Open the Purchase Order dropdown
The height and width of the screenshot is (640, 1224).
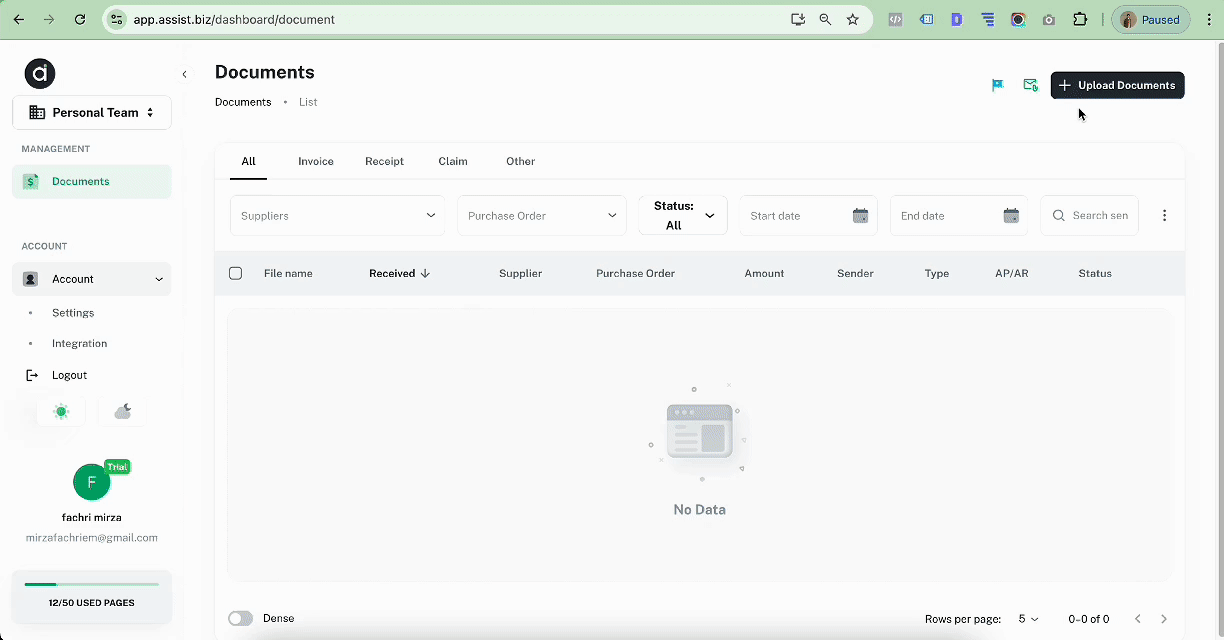pos(541,216)
